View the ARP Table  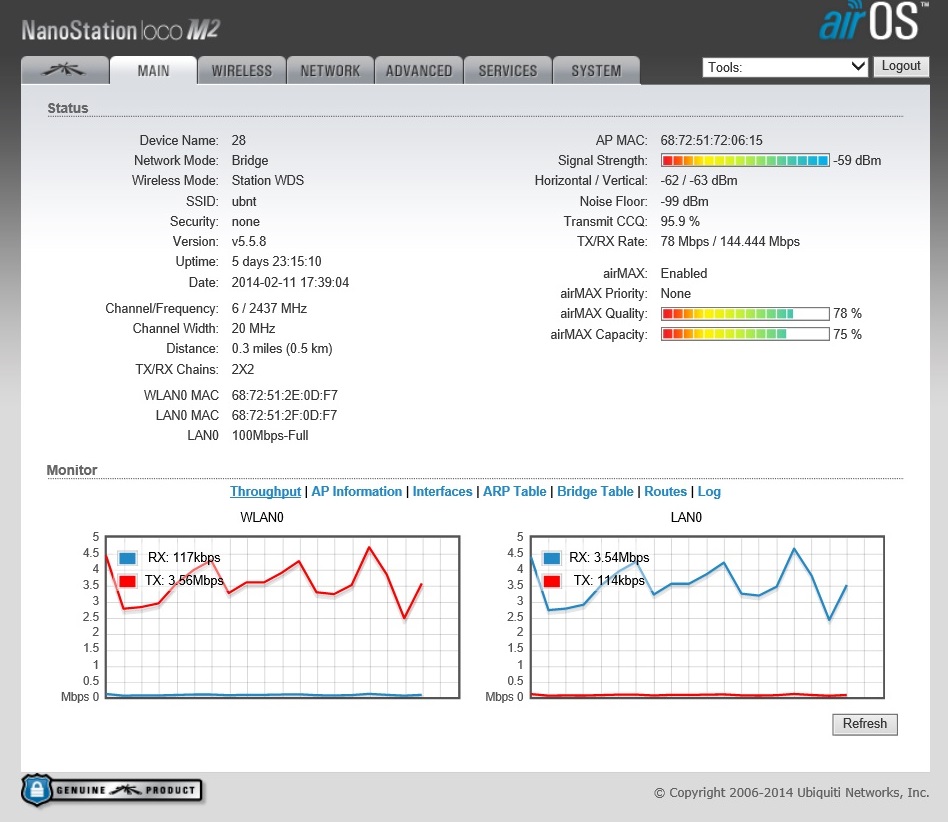(x=515, y=491)
